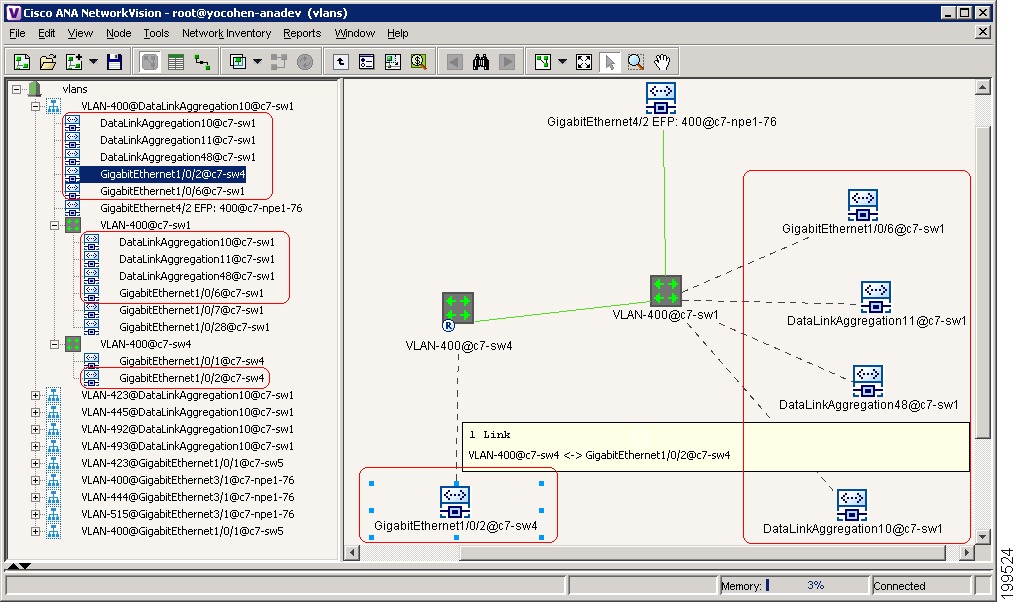Image resolution: width=1017 pixels, height=602 pixels.
Task: Click DataLinkAggregation48@c7-sw1 node icon in map
Action: (868, 381)
